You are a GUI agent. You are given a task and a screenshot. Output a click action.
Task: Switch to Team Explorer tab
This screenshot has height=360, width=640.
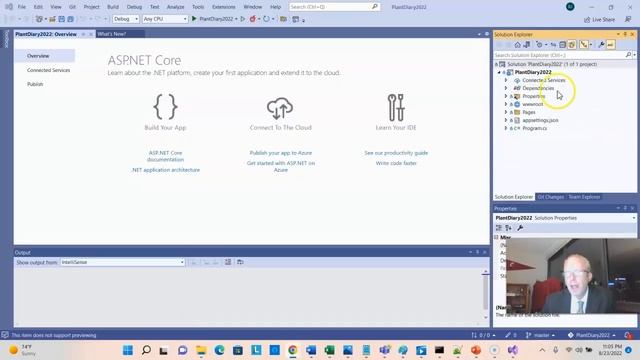point(584,197)
